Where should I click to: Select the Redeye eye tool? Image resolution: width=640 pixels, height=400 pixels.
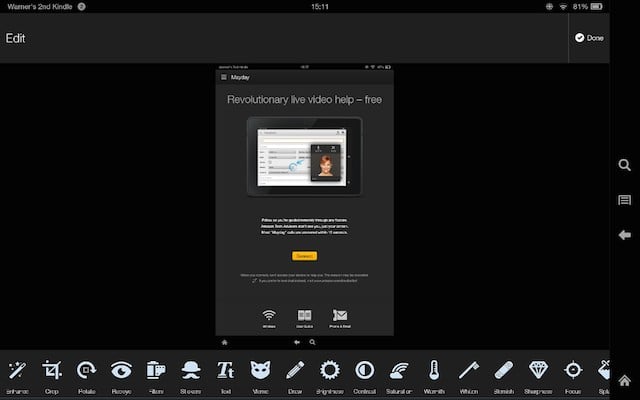pyautogui.click(x=121, y=377)
